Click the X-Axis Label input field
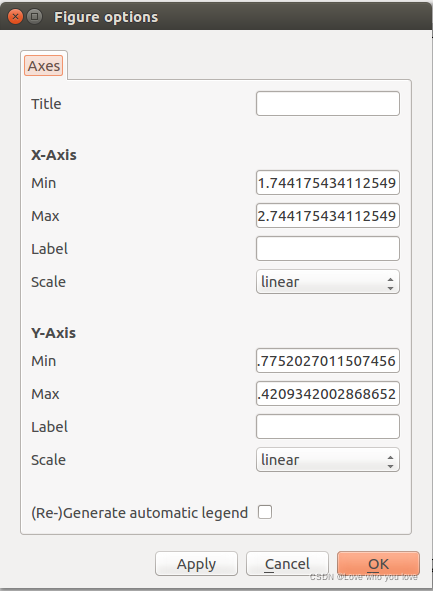This screenshot has height=591, width=433. (x=328, y=248)
